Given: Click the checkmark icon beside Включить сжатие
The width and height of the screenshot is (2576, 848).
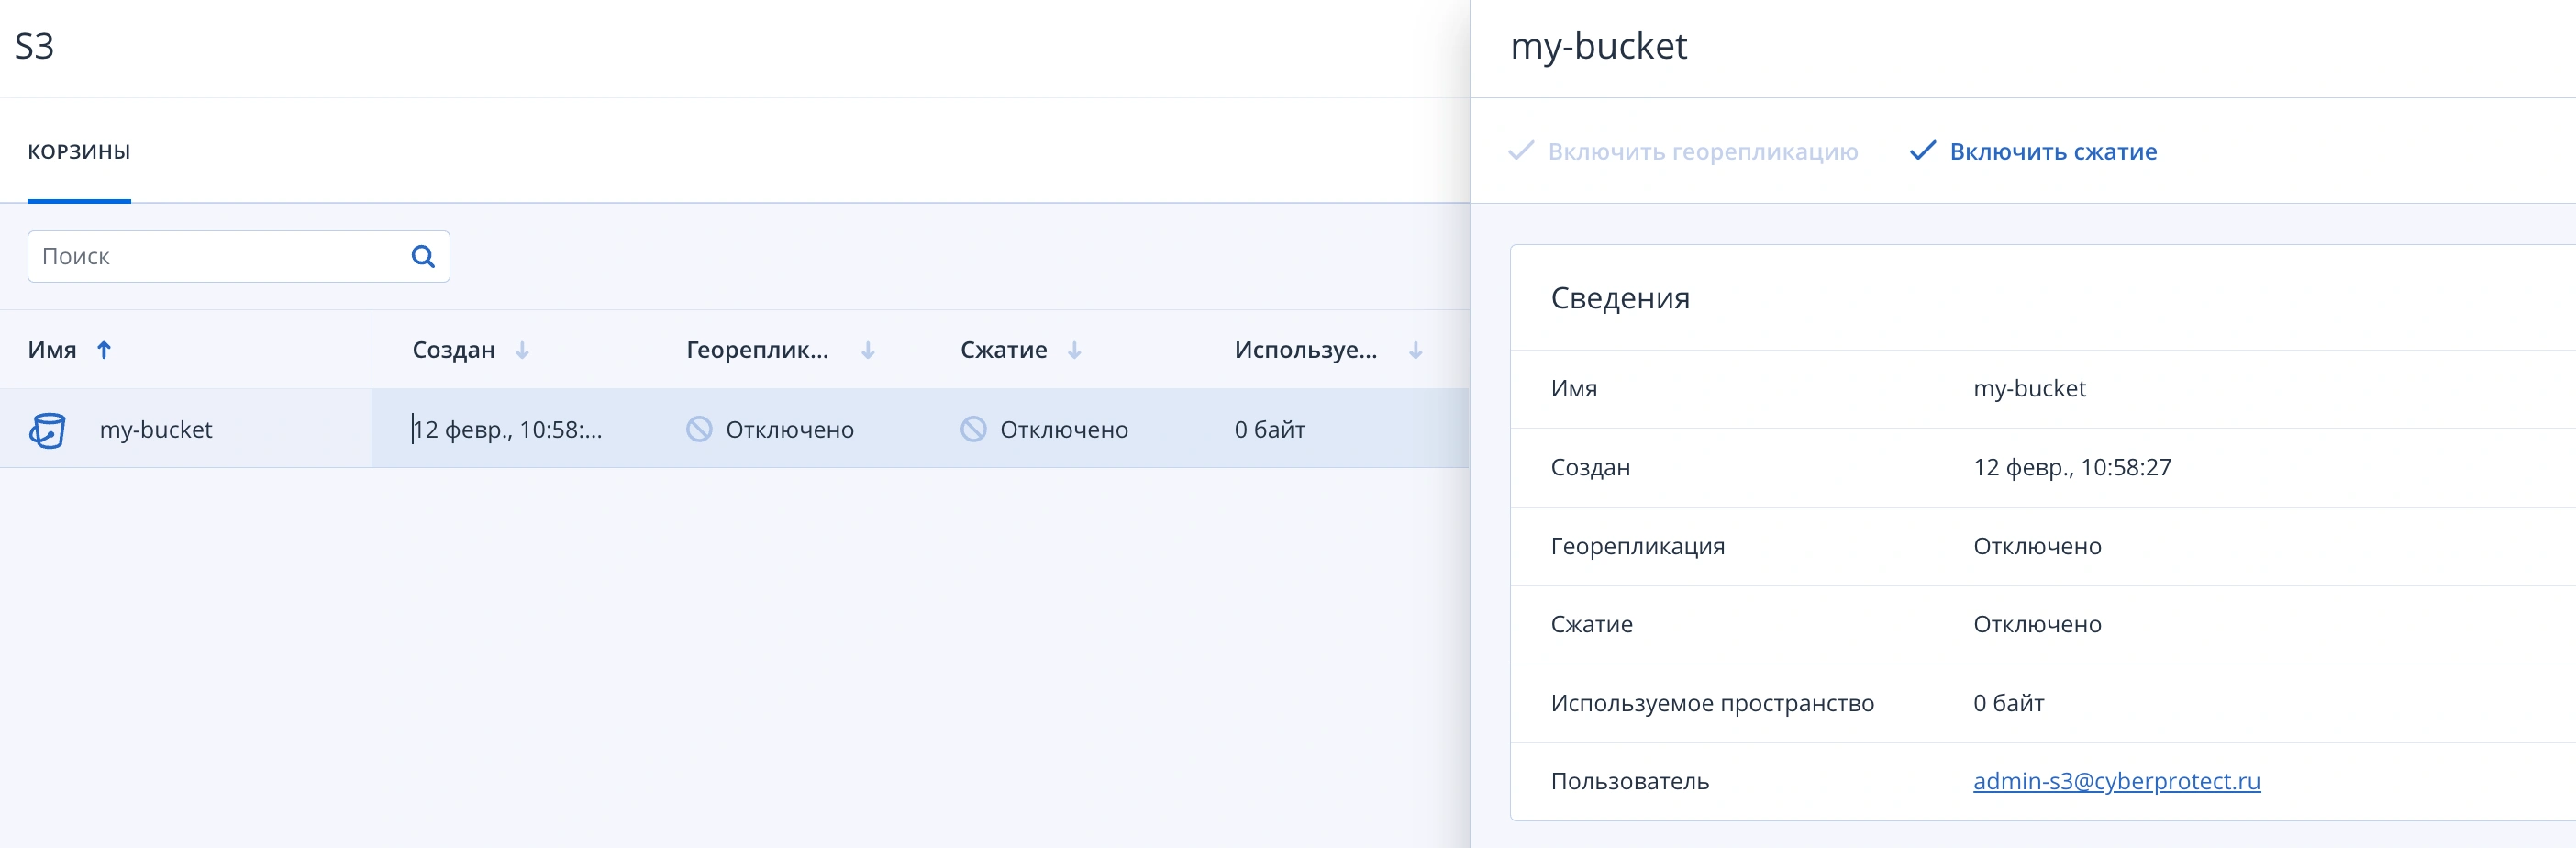Looking at the screenshot, I should pos(1922,151).
